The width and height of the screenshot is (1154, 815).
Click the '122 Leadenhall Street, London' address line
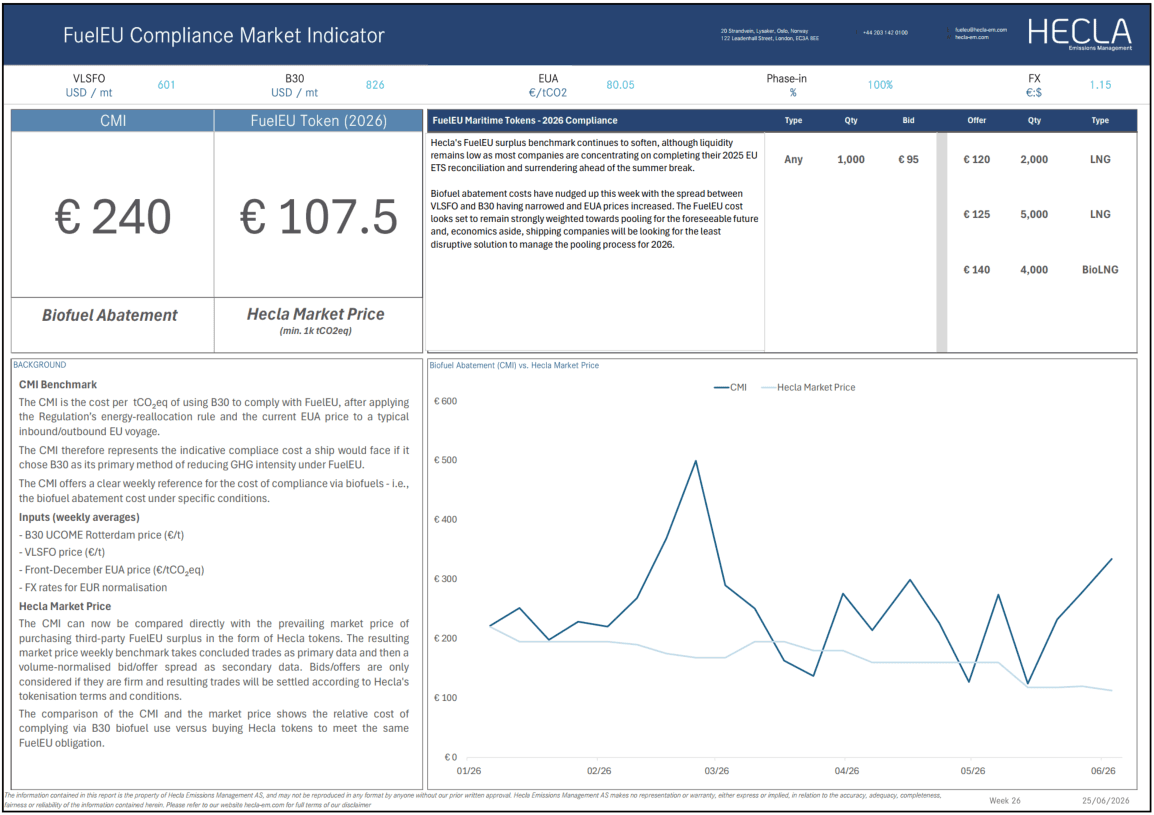[x=769, y=38]
